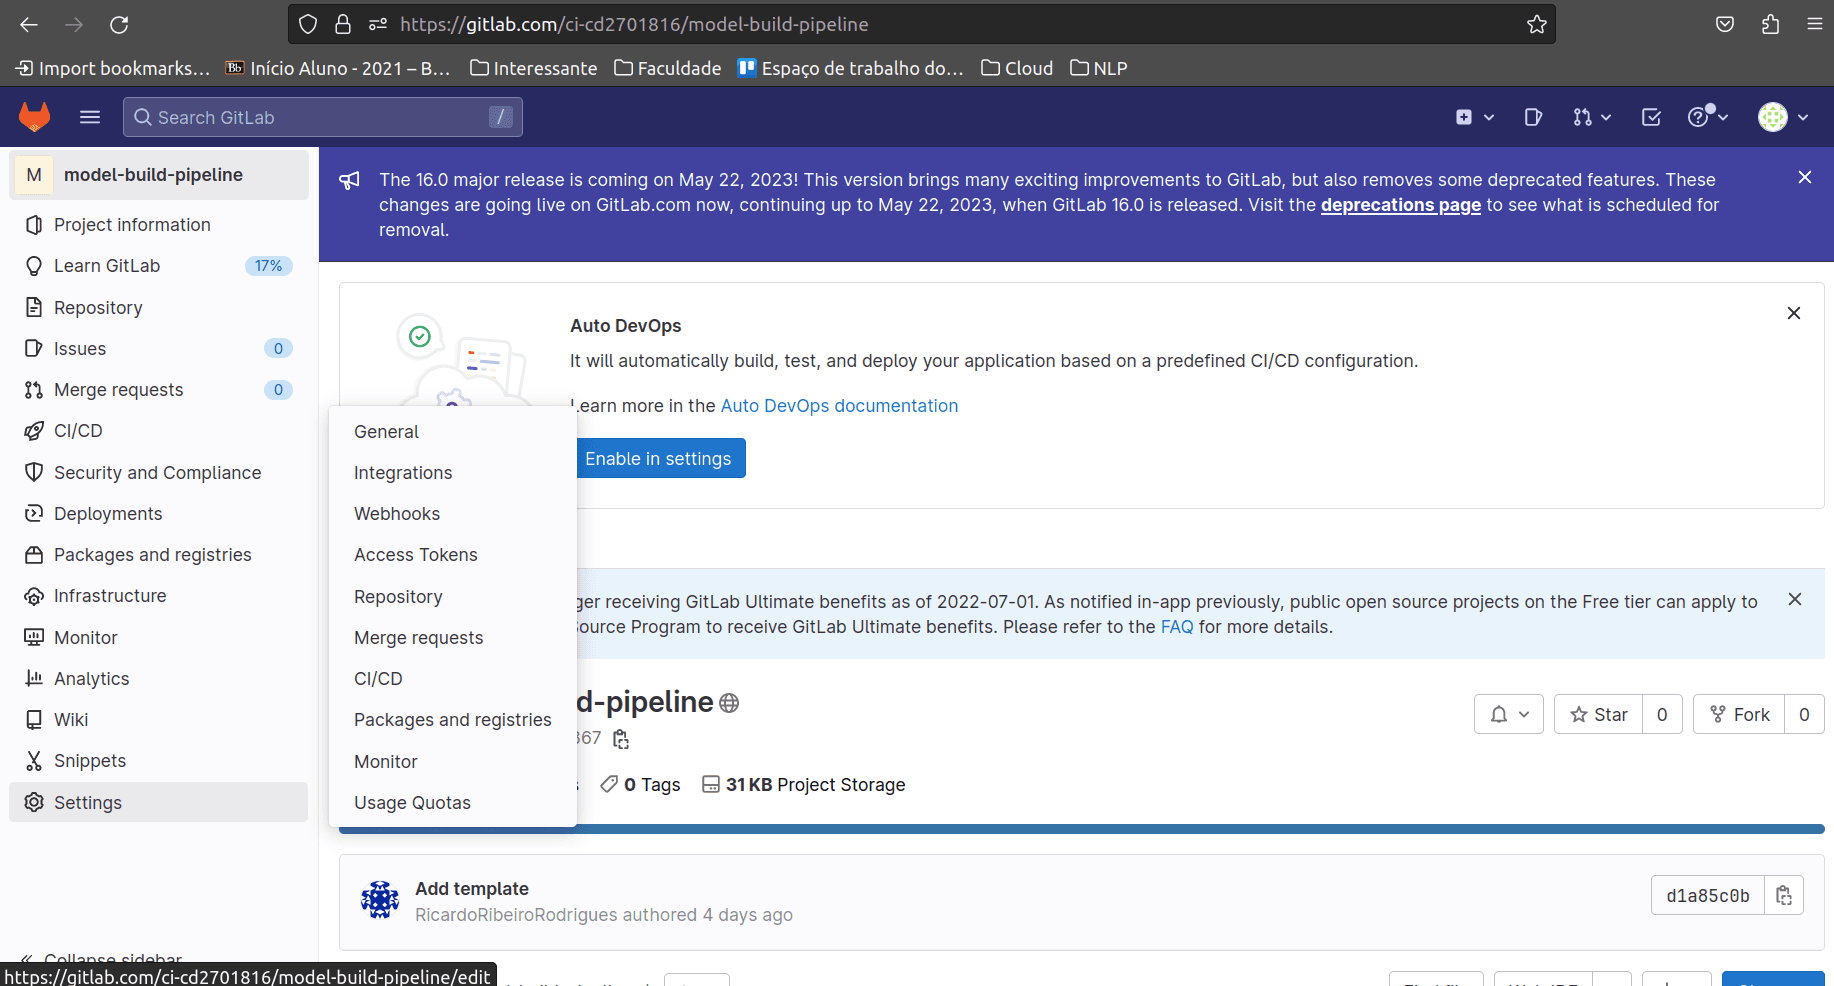1834x986 pixels.
Task: Open the Cloud bookmarks folder
Action: coord(1017,68)
